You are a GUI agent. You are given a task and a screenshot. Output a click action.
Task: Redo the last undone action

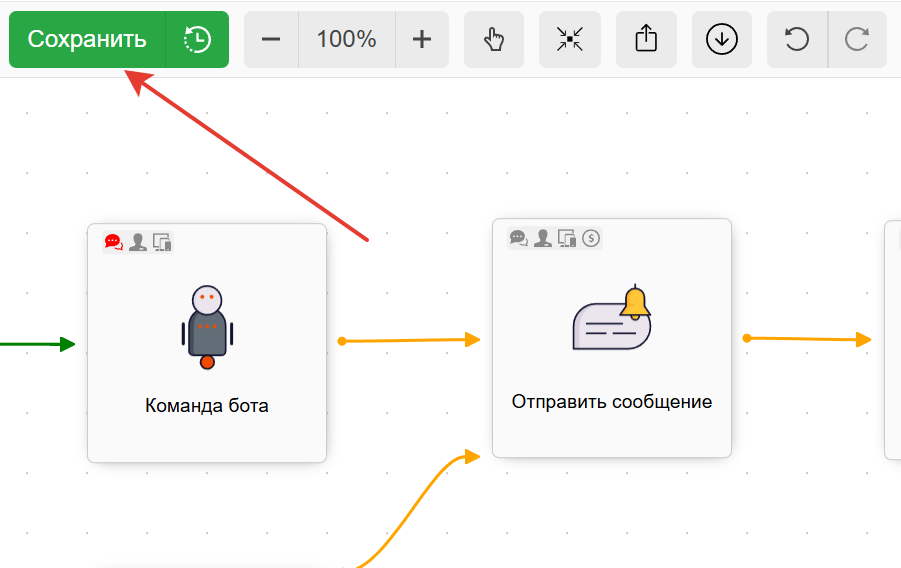[857, 40]
